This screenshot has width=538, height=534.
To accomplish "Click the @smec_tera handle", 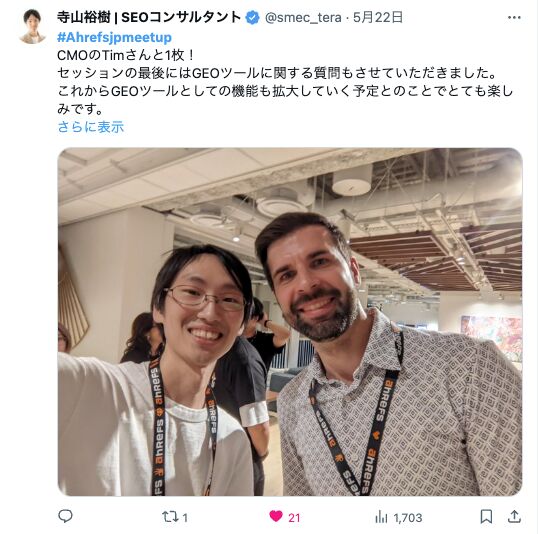I will click(303, 18).
